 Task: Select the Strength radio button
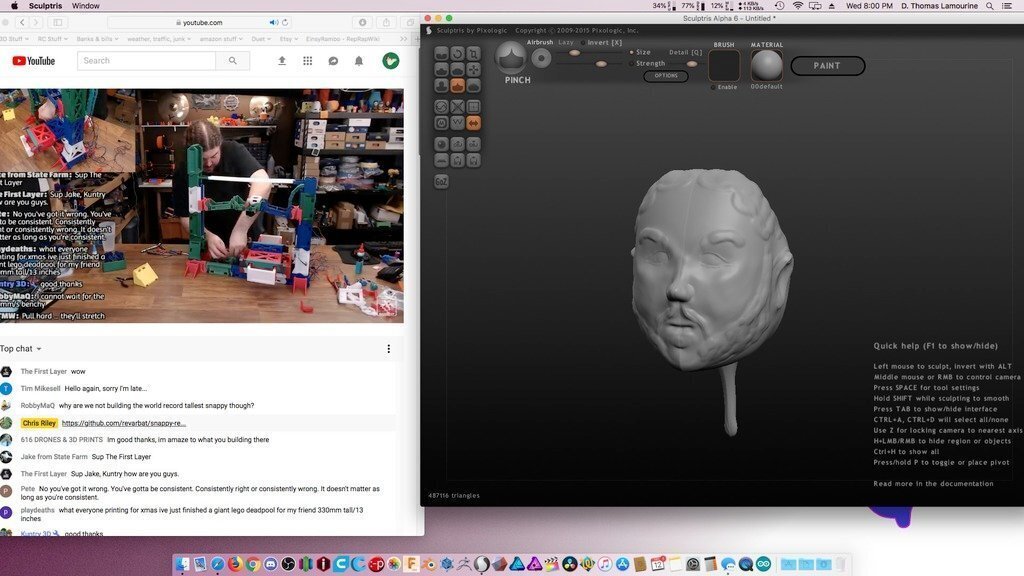632,63
